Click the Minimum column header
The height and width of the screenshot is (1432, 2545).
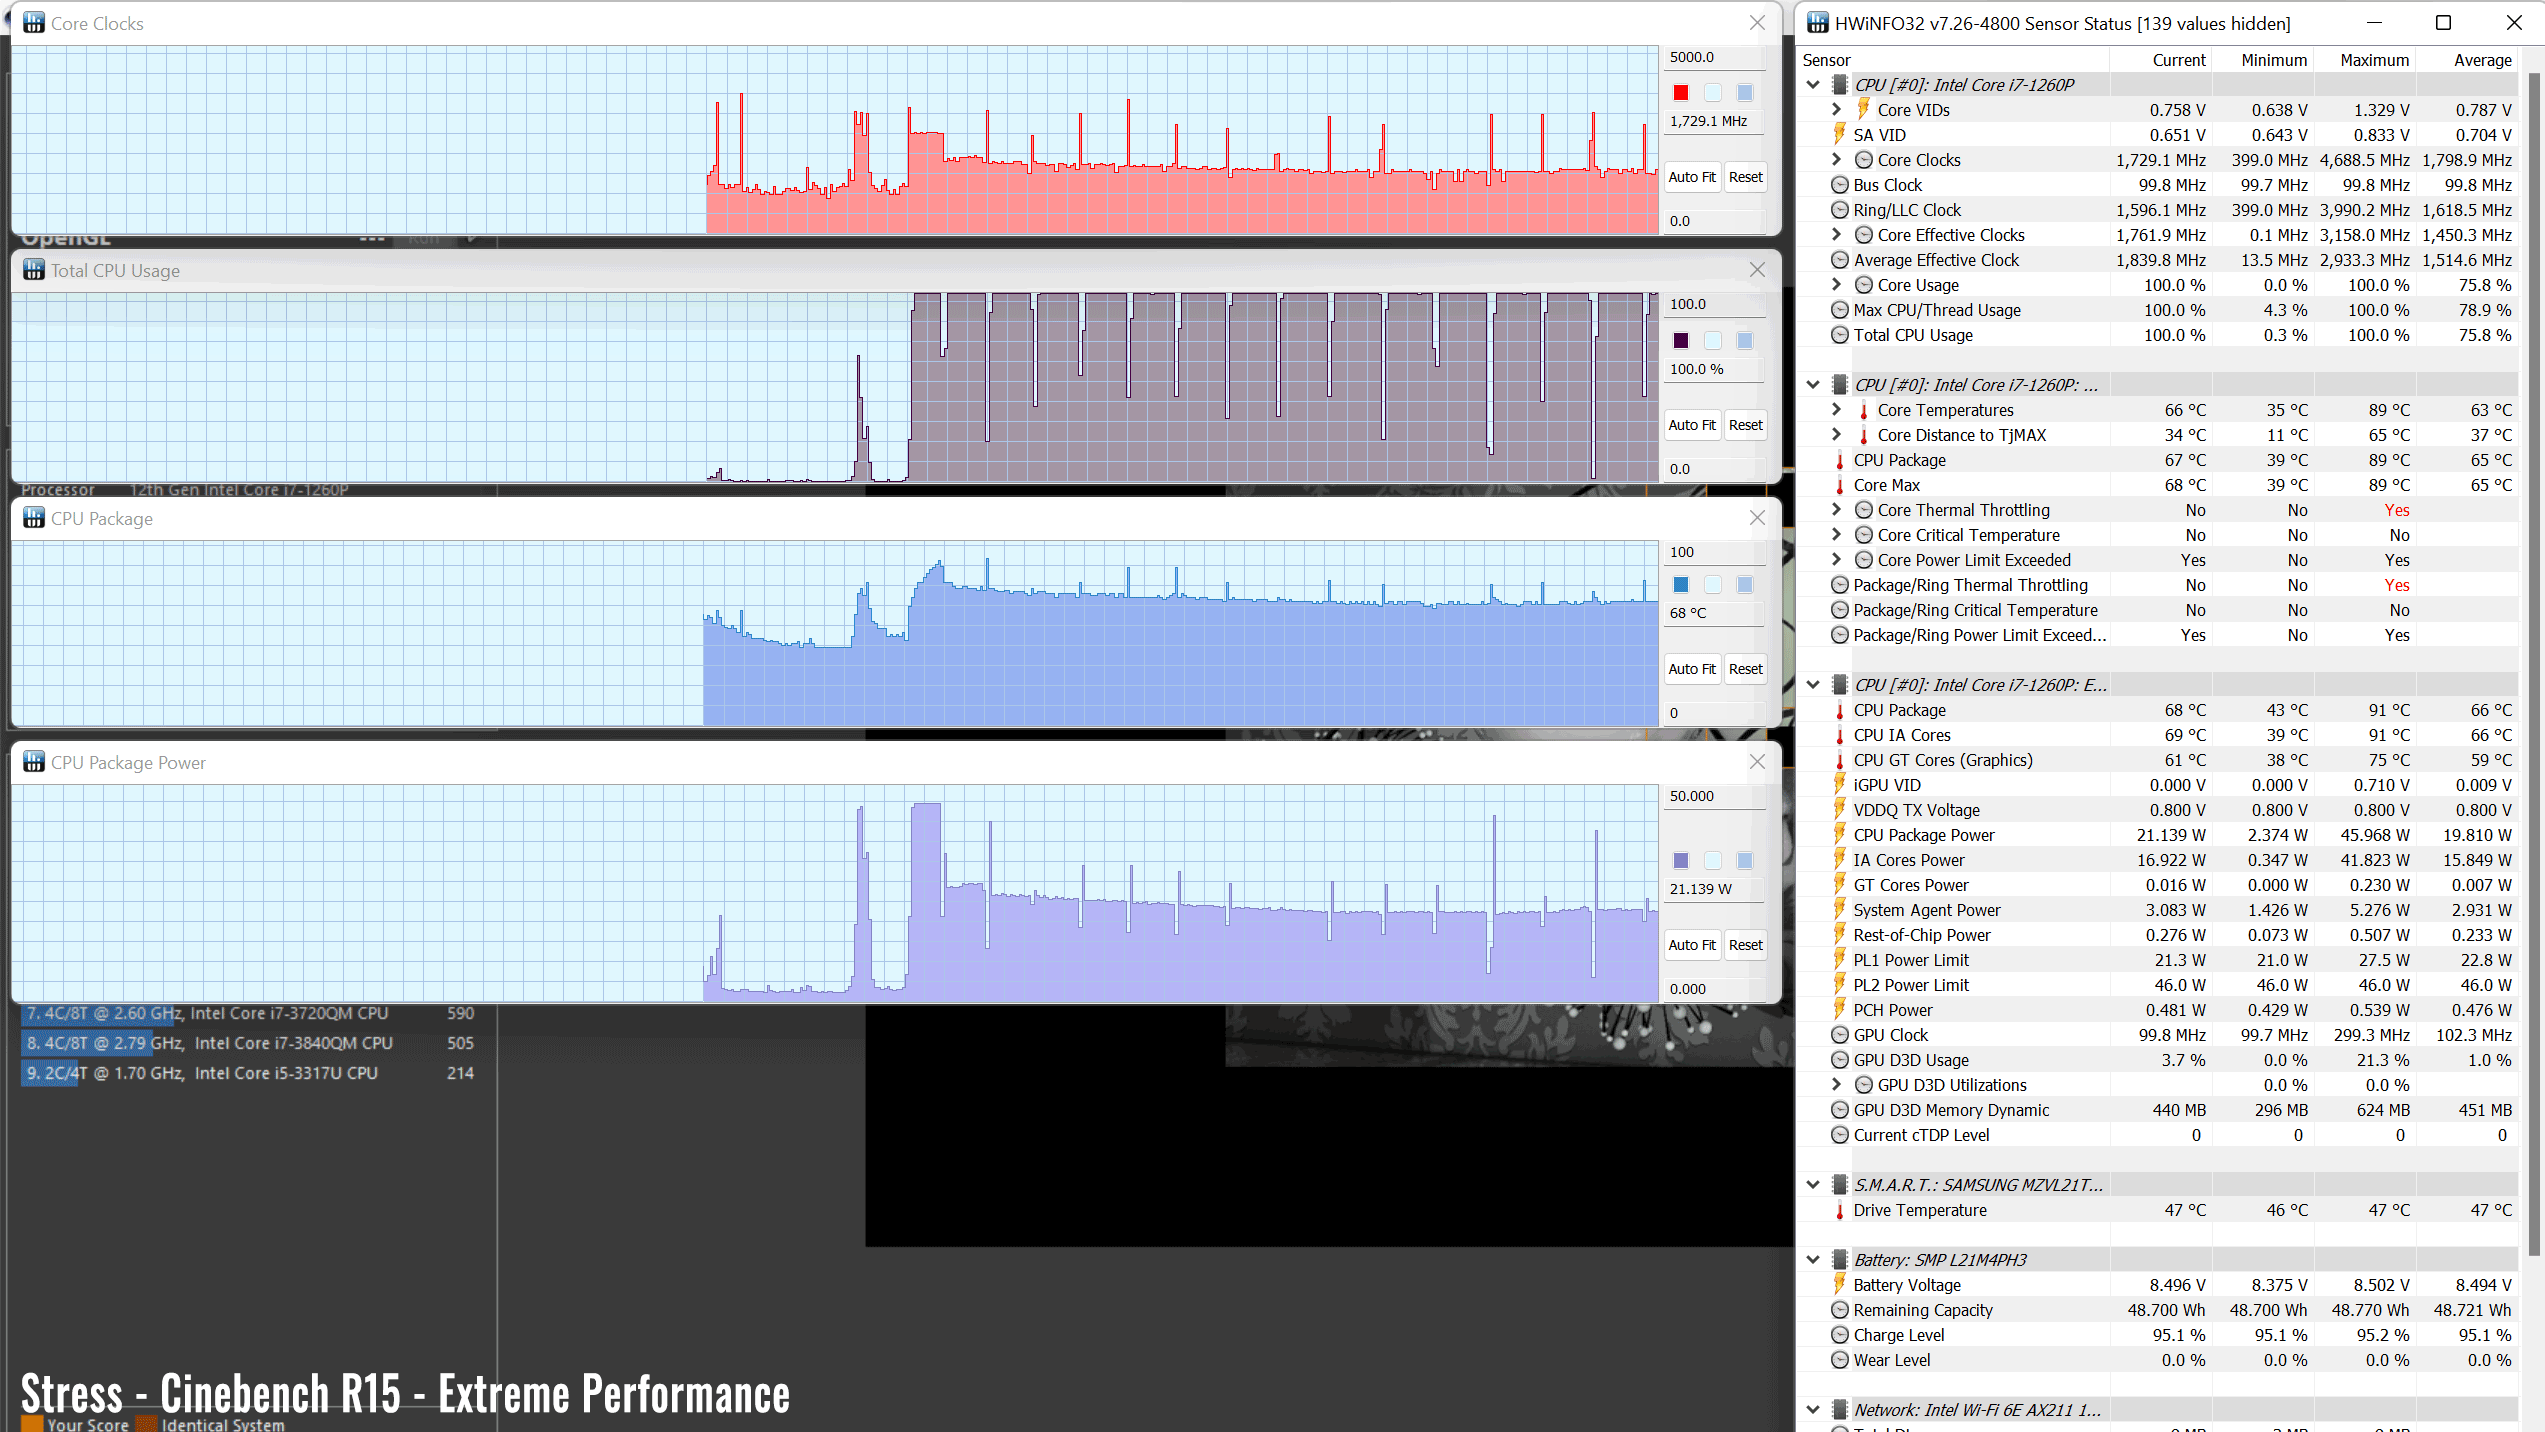pos(2264,60)
